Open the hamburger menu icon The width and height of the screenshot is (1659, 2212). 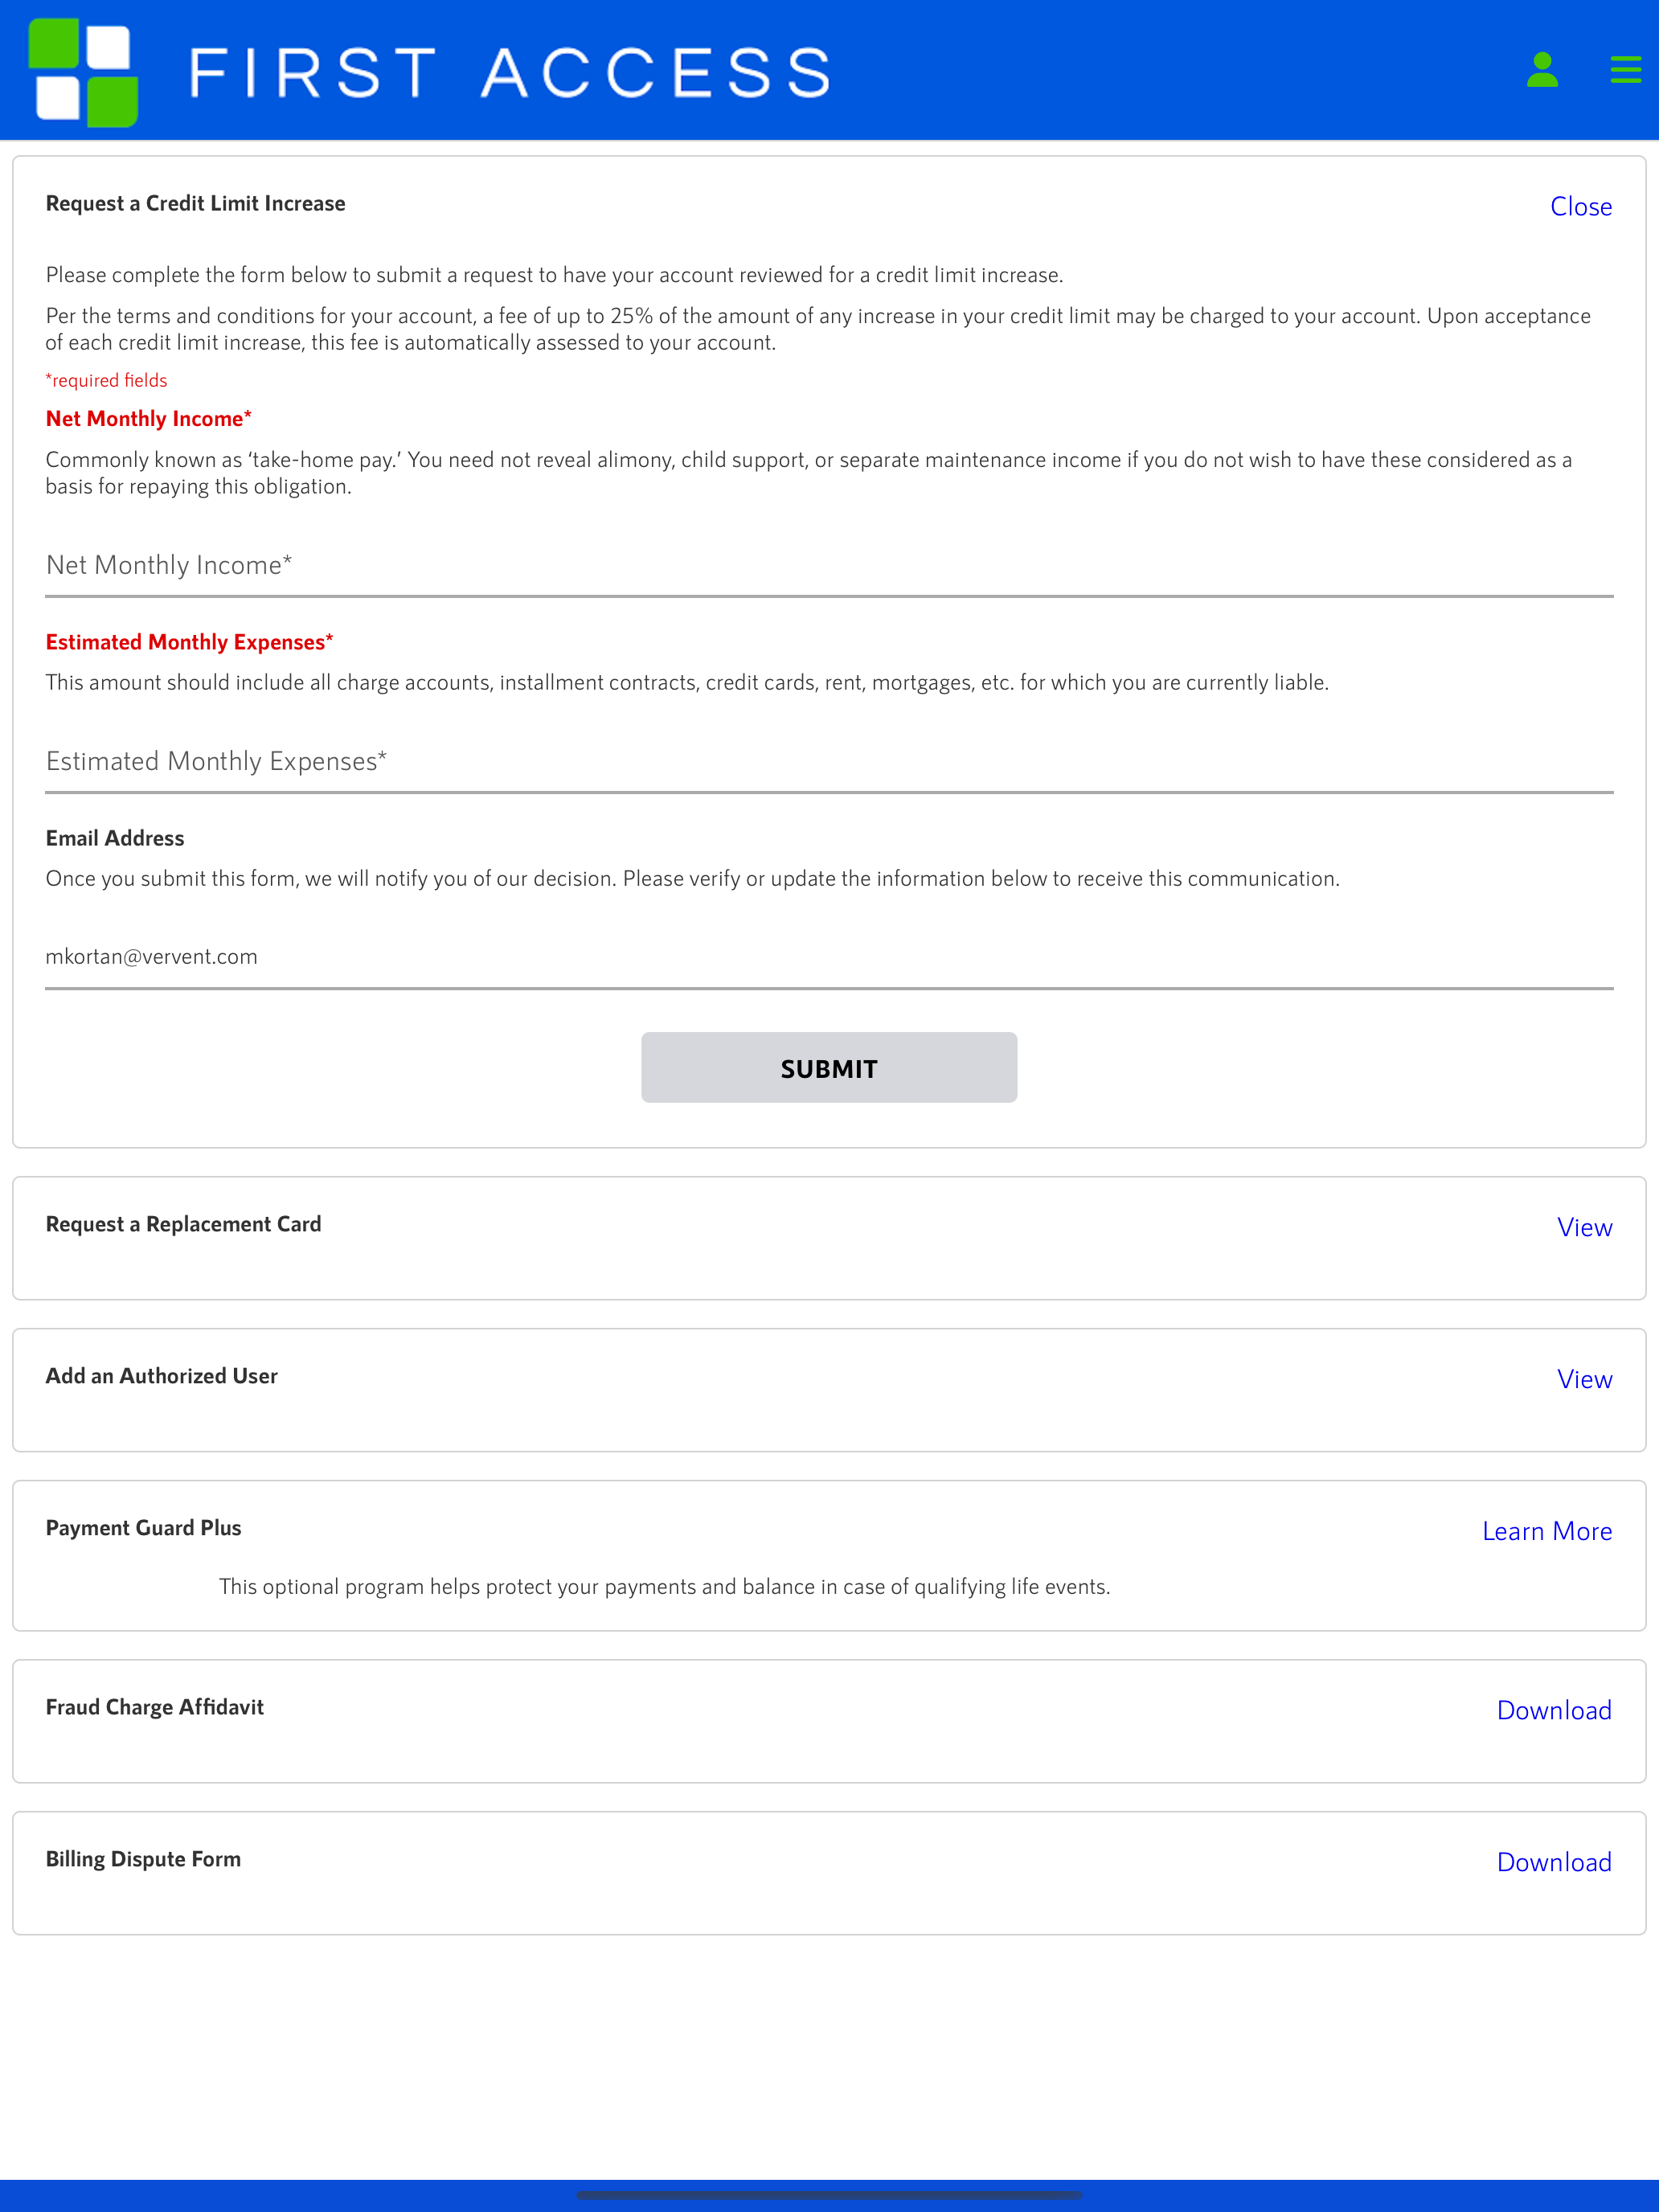coord(1626,70)
